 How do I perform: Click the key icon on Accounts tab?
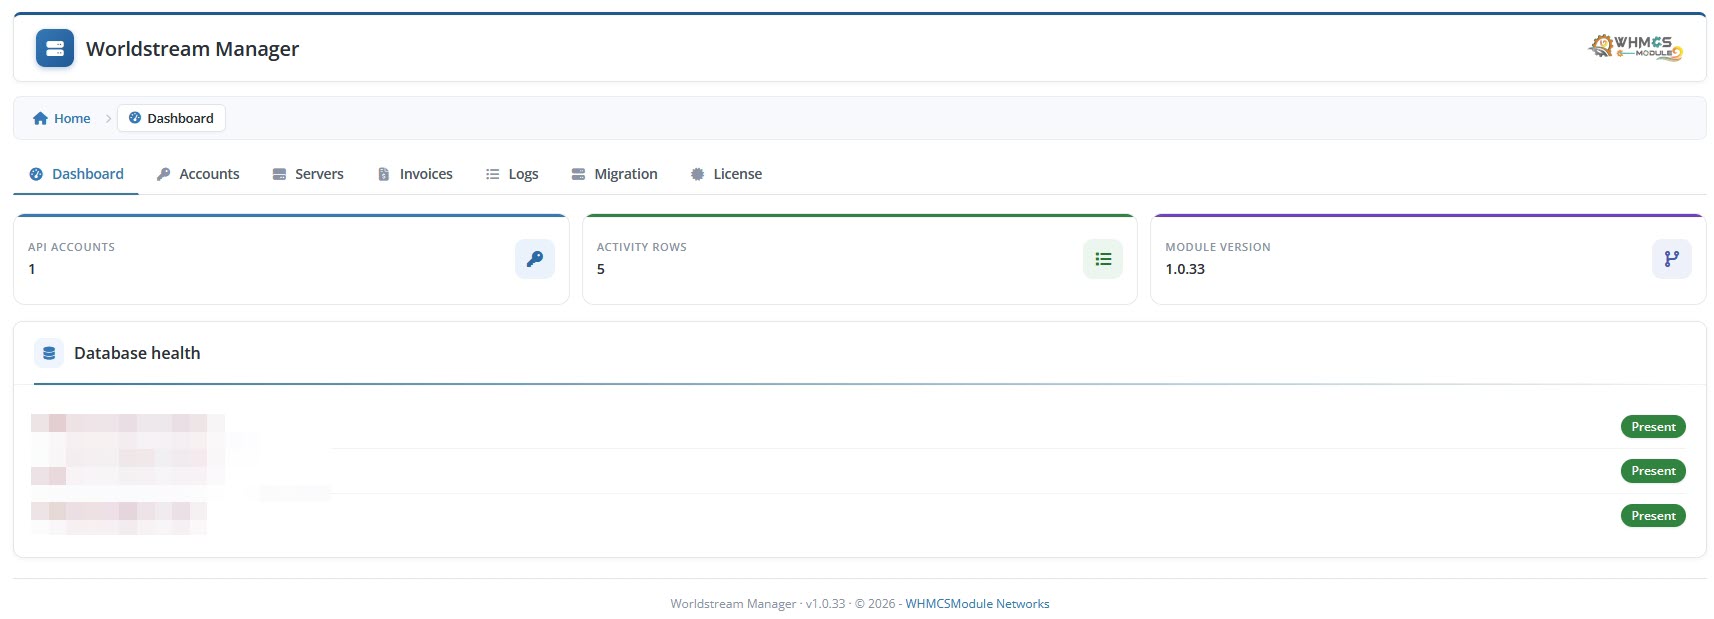[164, 174]
